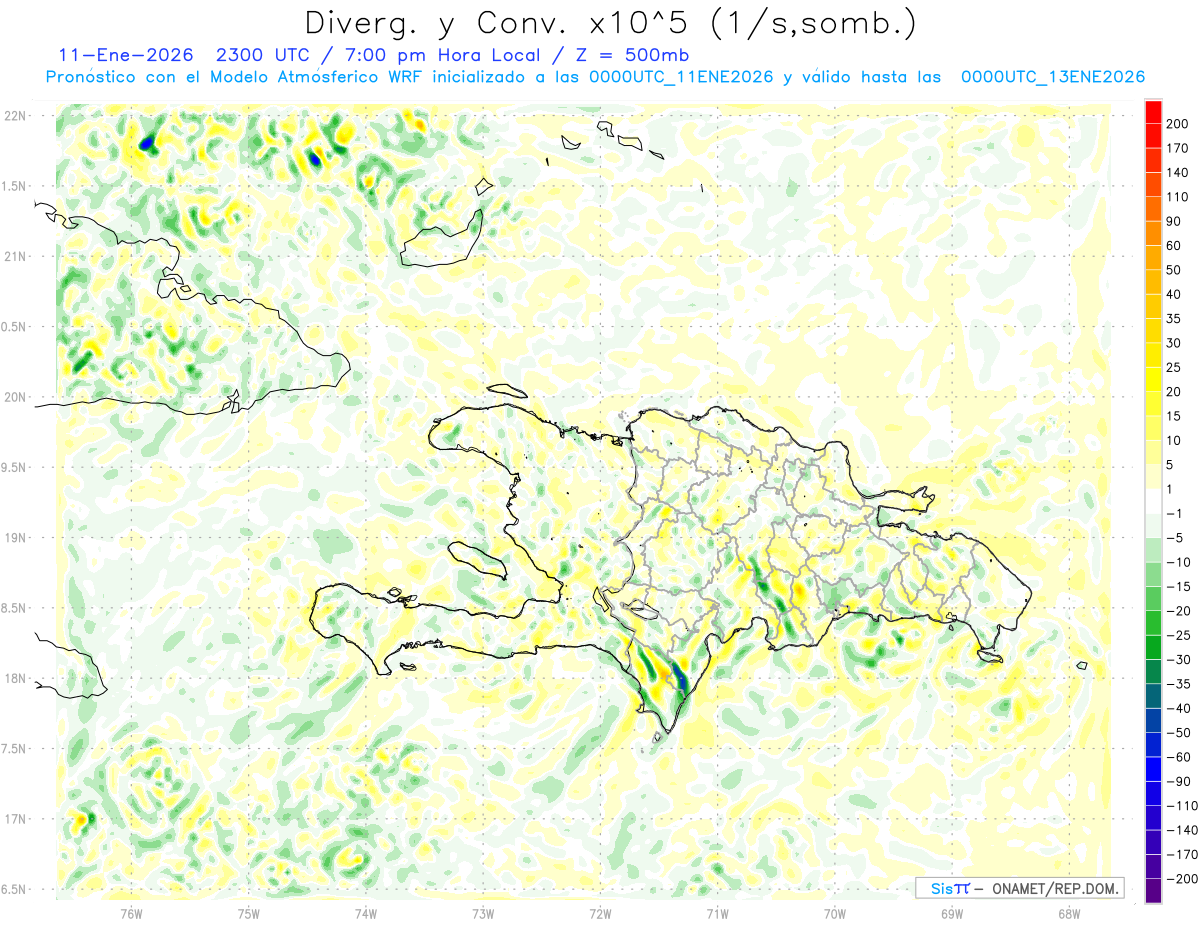Pick the yellow colorbar segment between 15 and 20
1200x927 pixels.
tap(1153, 404)
